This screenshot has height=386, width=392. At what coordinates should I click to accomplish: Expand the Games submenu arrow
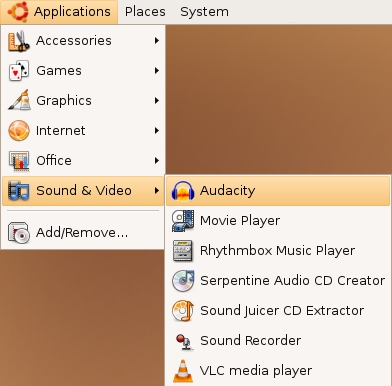point(157,71)
